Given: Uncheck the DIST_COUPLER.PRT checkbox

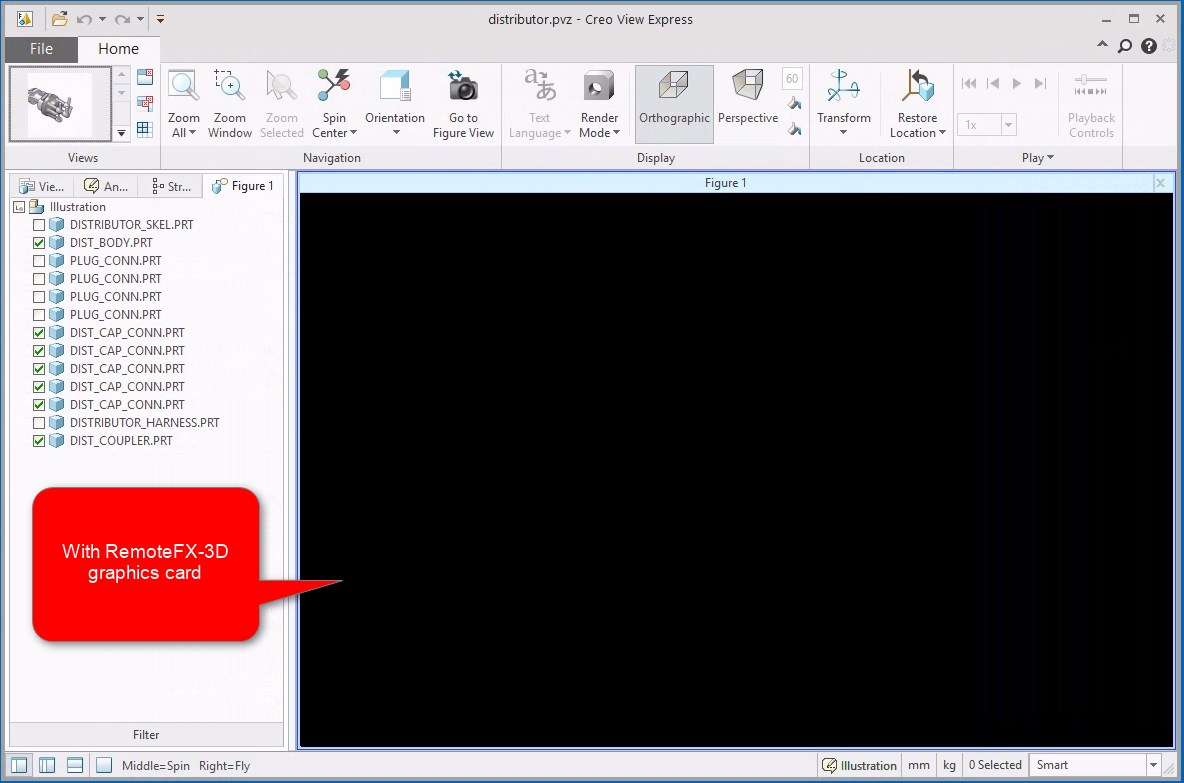Looking at the screenshot, I should [x=39, y=441].
